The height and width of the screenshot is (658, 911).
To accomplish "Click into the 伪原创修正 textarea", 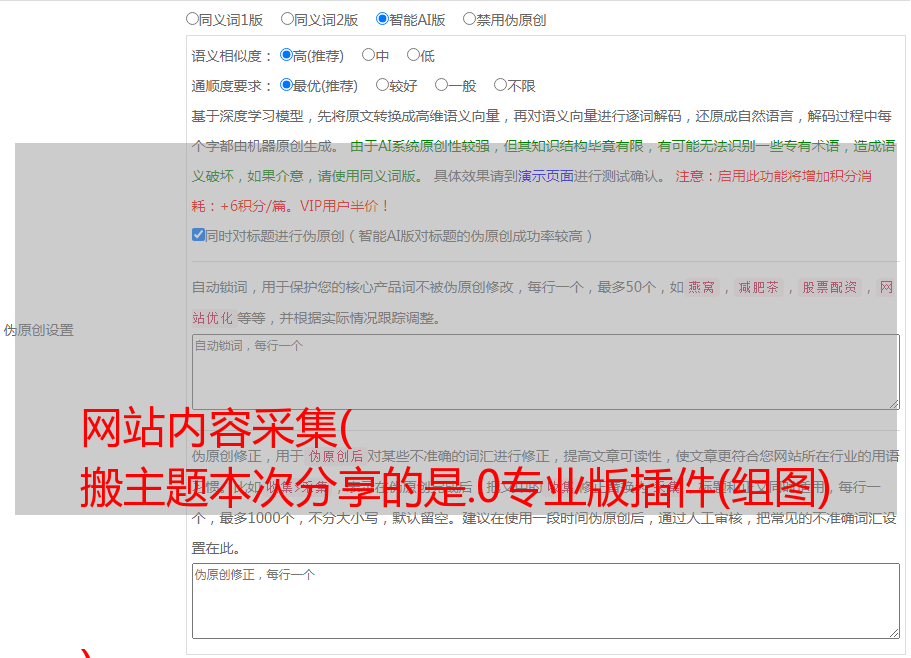I will click(546, 601).
